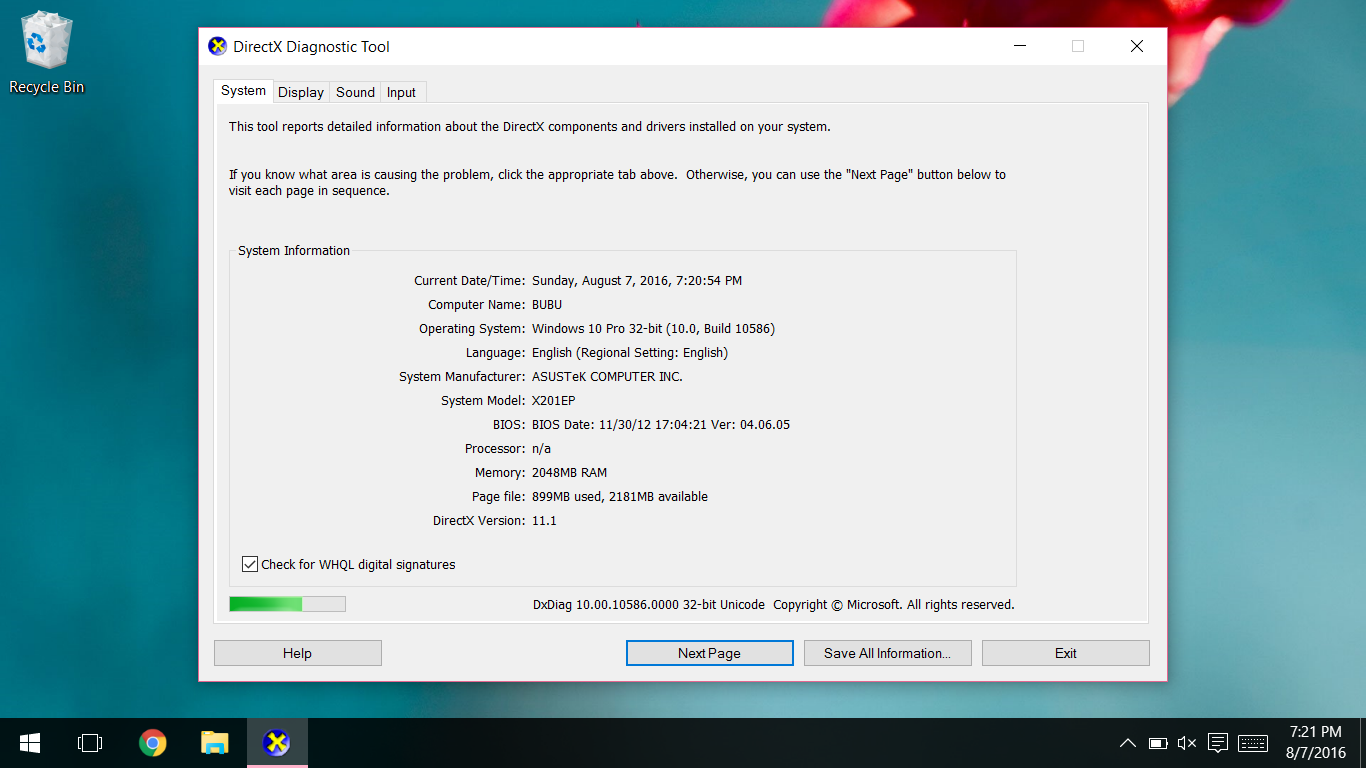This screenshot has height=768, width=1366.
Task: Close the DirectX Diagnostic Tool window
Action: (1137, 46)
